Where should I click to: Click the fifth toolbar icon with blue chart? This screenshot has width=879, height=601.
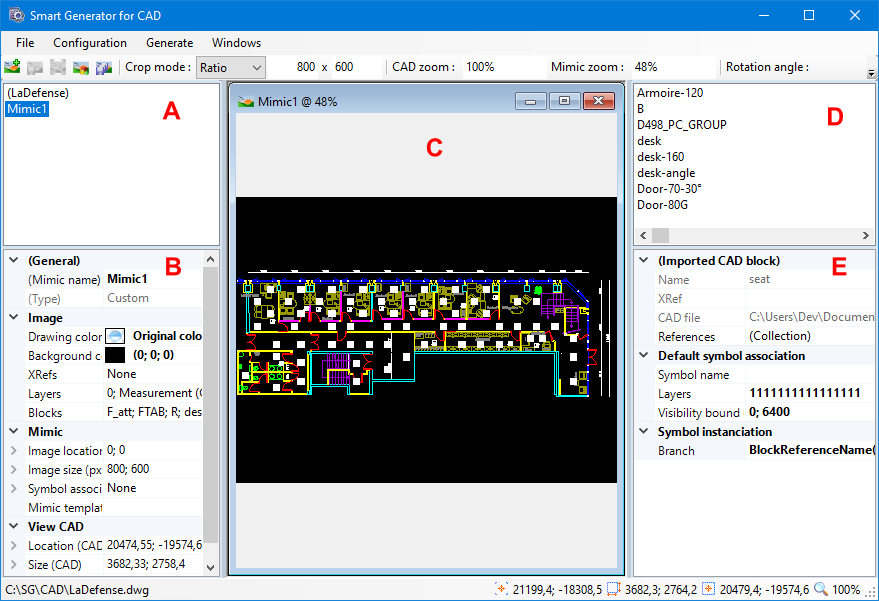(103, 68)
